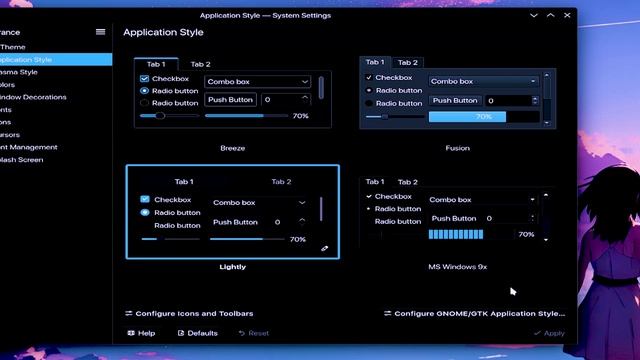
Task: Open Combo box in Fusion preview
Action: pos(483,81)
